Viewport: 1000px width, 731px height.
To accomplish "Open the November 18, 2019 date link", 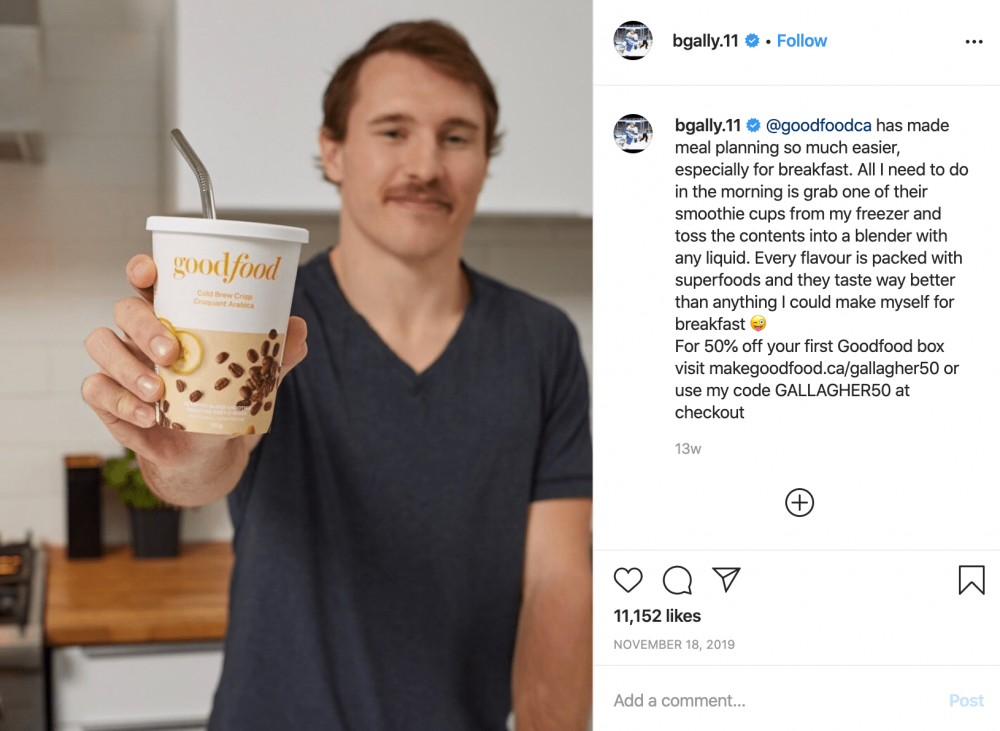I will (x=674, y=644).
